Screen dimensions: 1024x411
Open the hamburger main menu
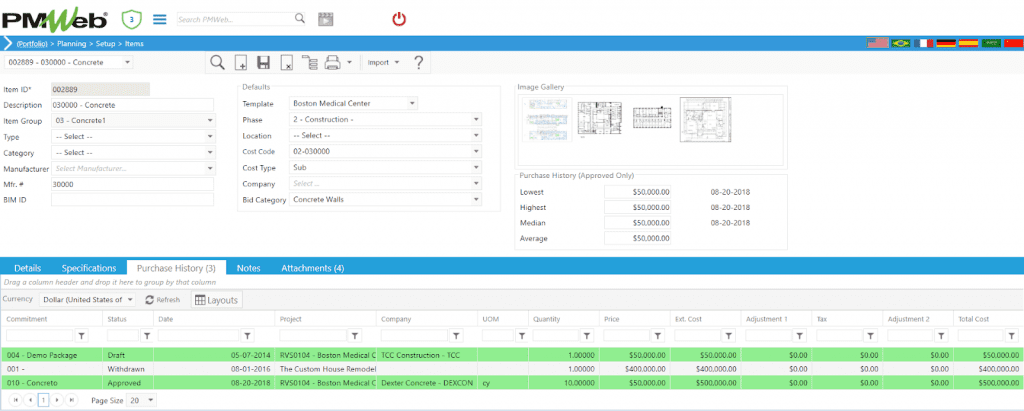click(159, 18)
